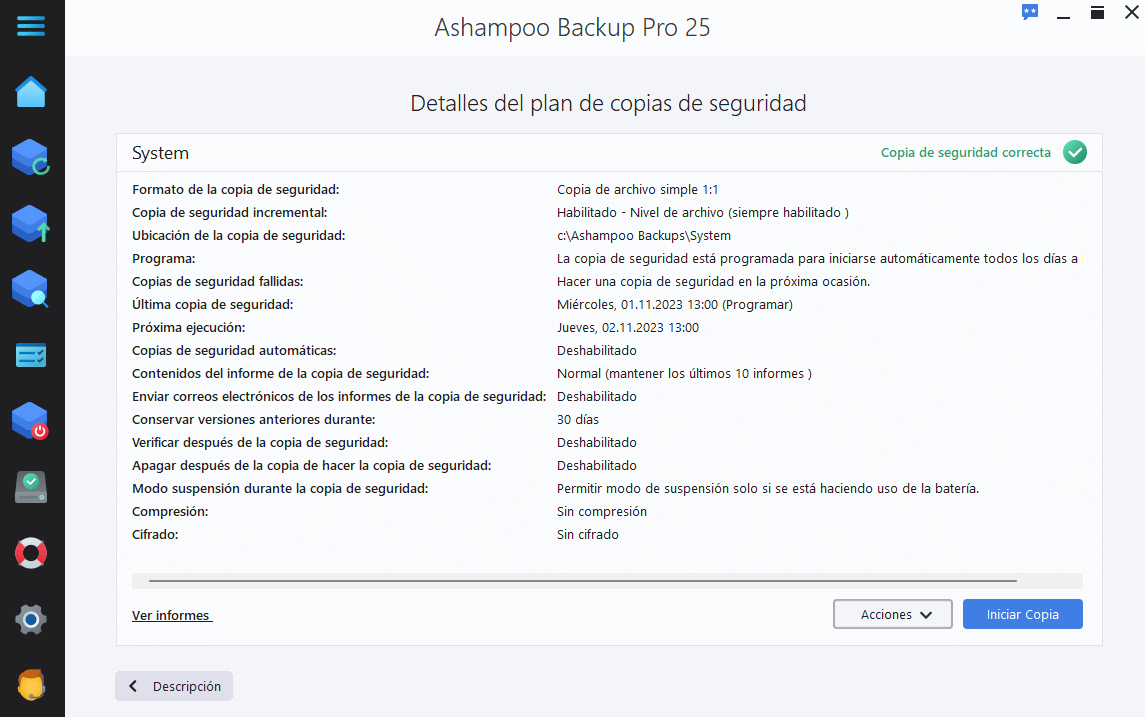This screenshot has width=1145, height=717.
Task: Maximize the Ashampoo Backup Pro window
Action: pyautogui.click(x=1097, y=13)
